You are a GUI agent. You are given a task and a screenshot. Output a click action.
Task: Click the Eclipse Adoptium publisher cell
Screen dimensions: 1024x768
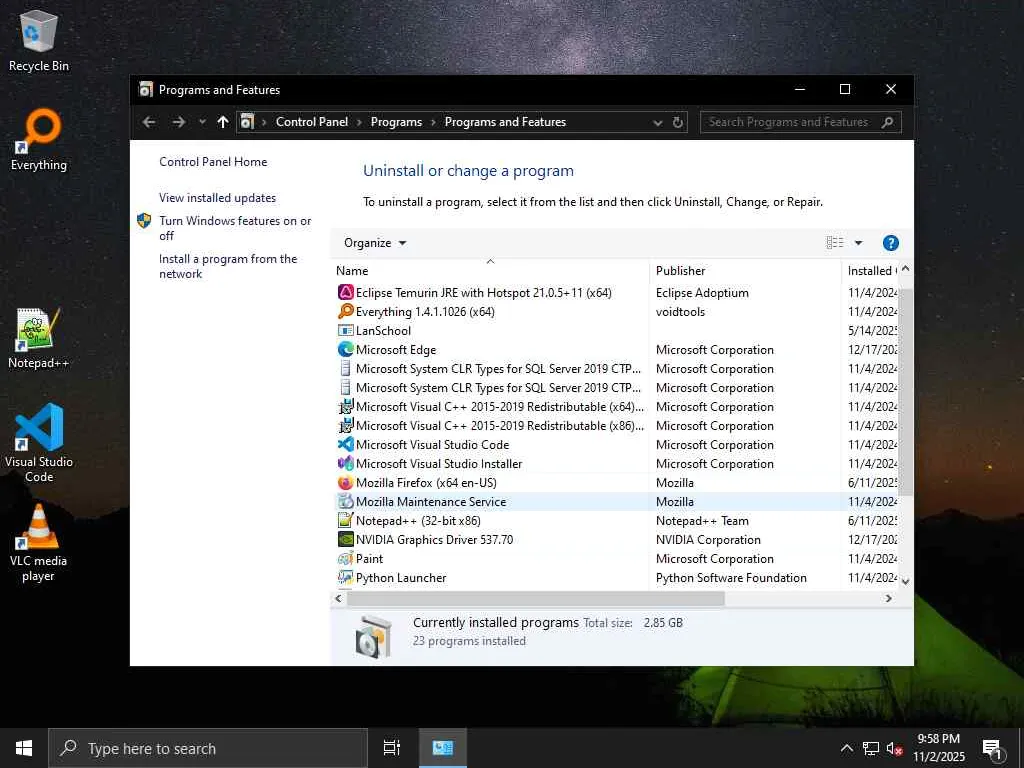(702, 293)
